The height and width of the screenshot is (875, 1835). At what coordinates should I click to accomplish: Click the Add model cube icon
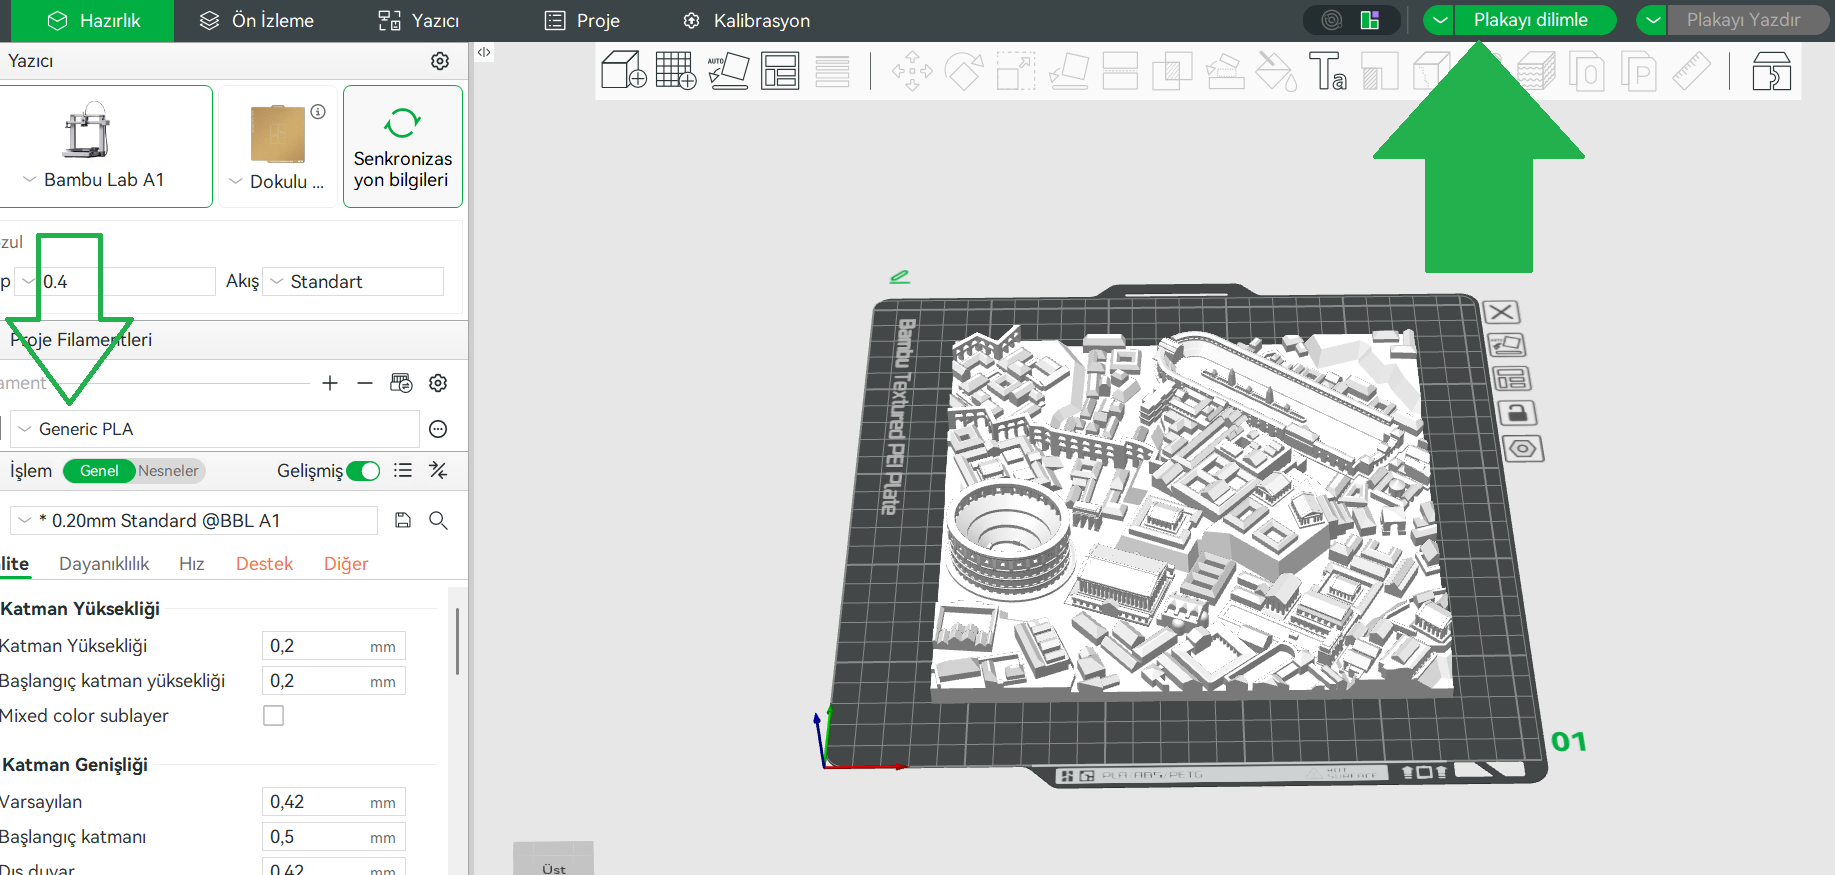[x=624, y=71]
